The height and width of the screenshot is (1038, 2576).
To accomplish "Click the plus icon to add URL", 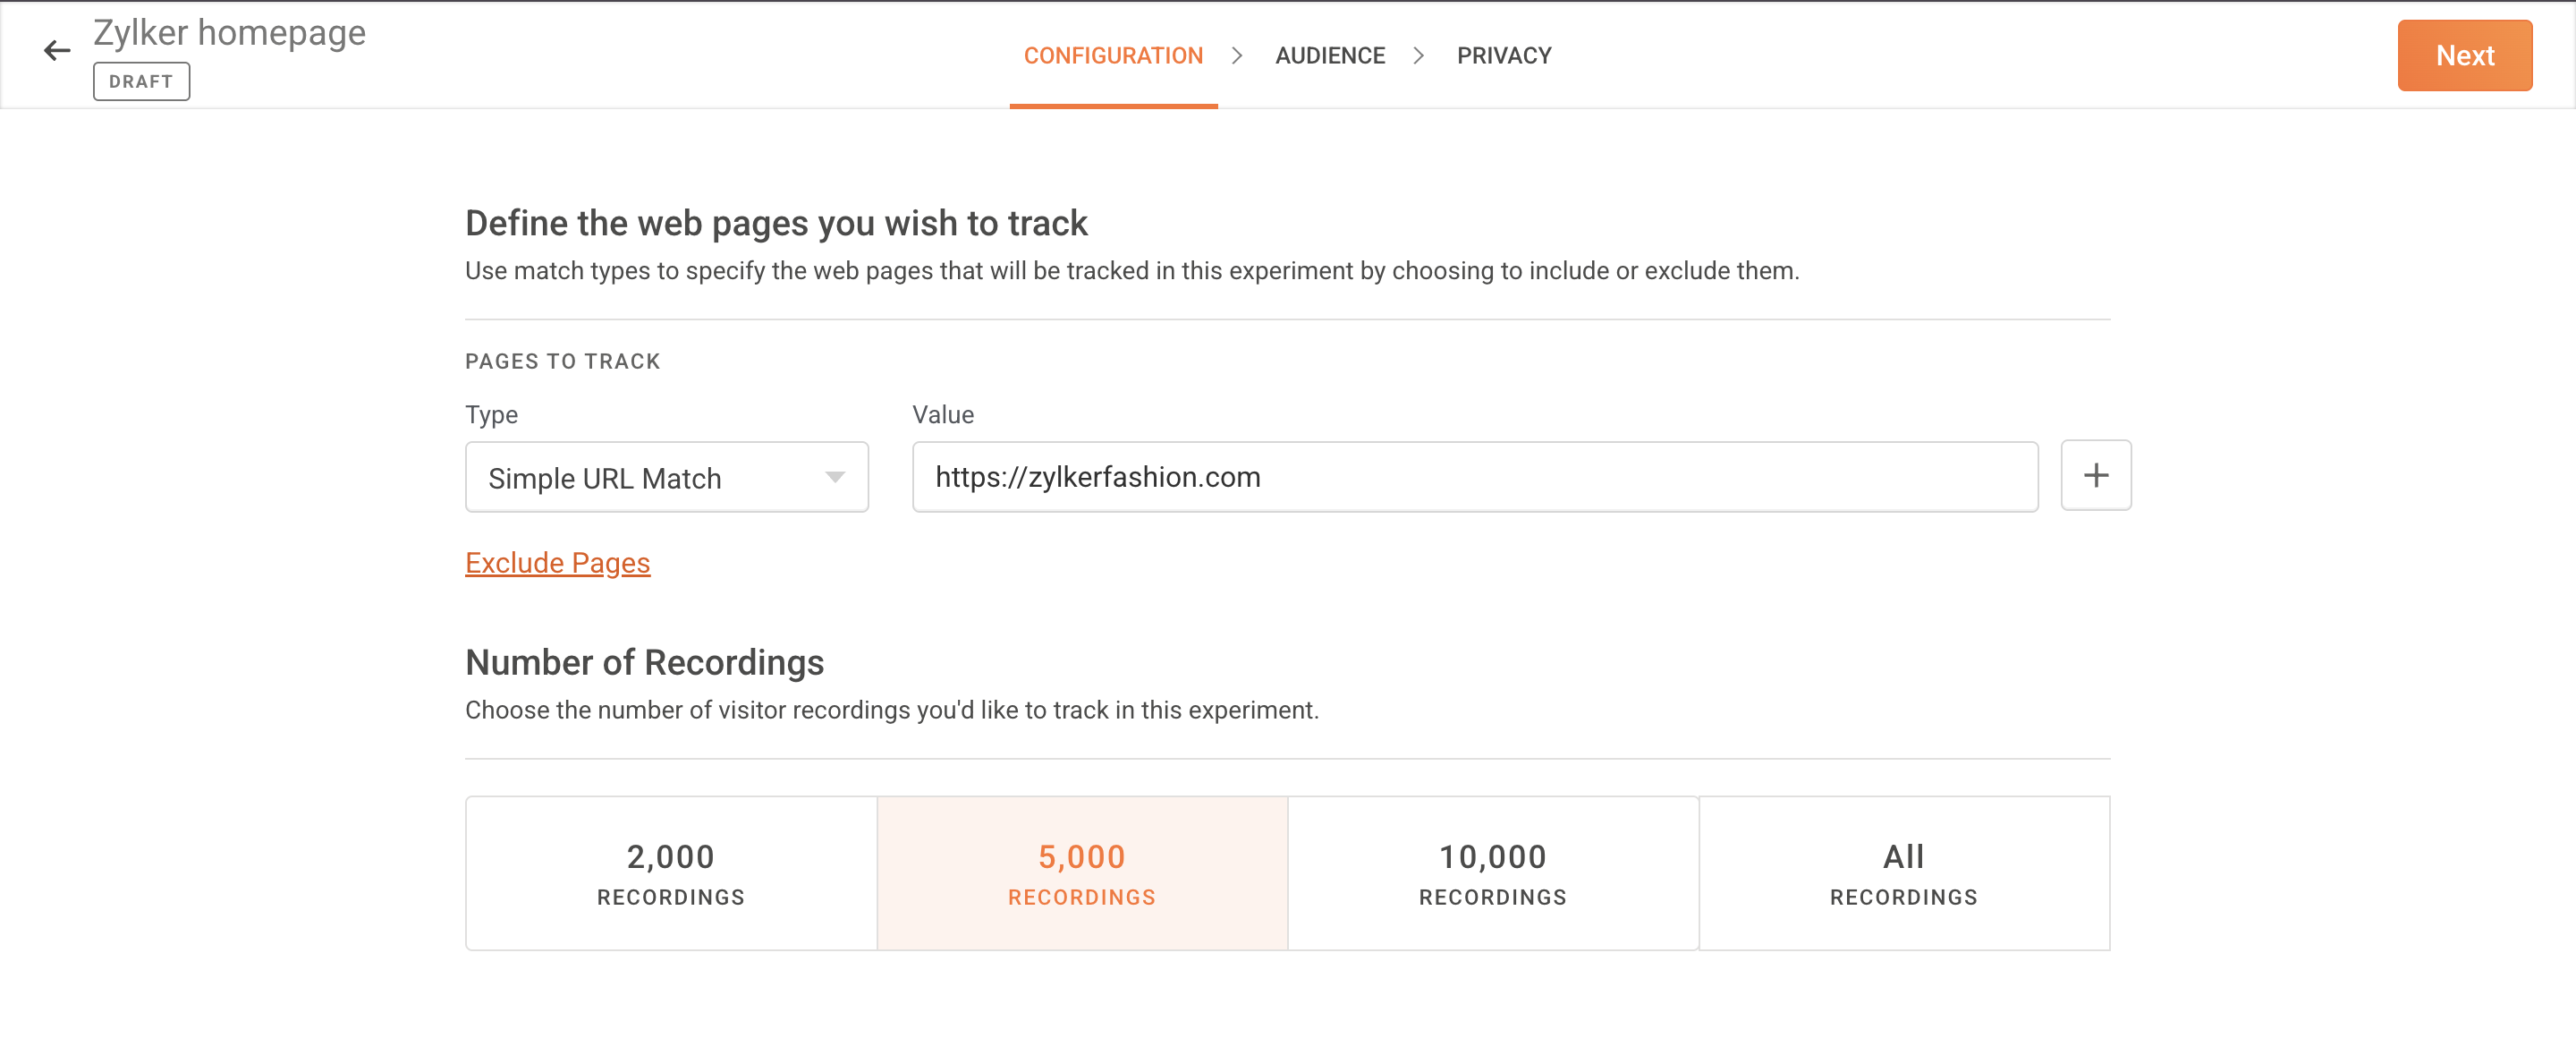I will (x=2095, y=475).
